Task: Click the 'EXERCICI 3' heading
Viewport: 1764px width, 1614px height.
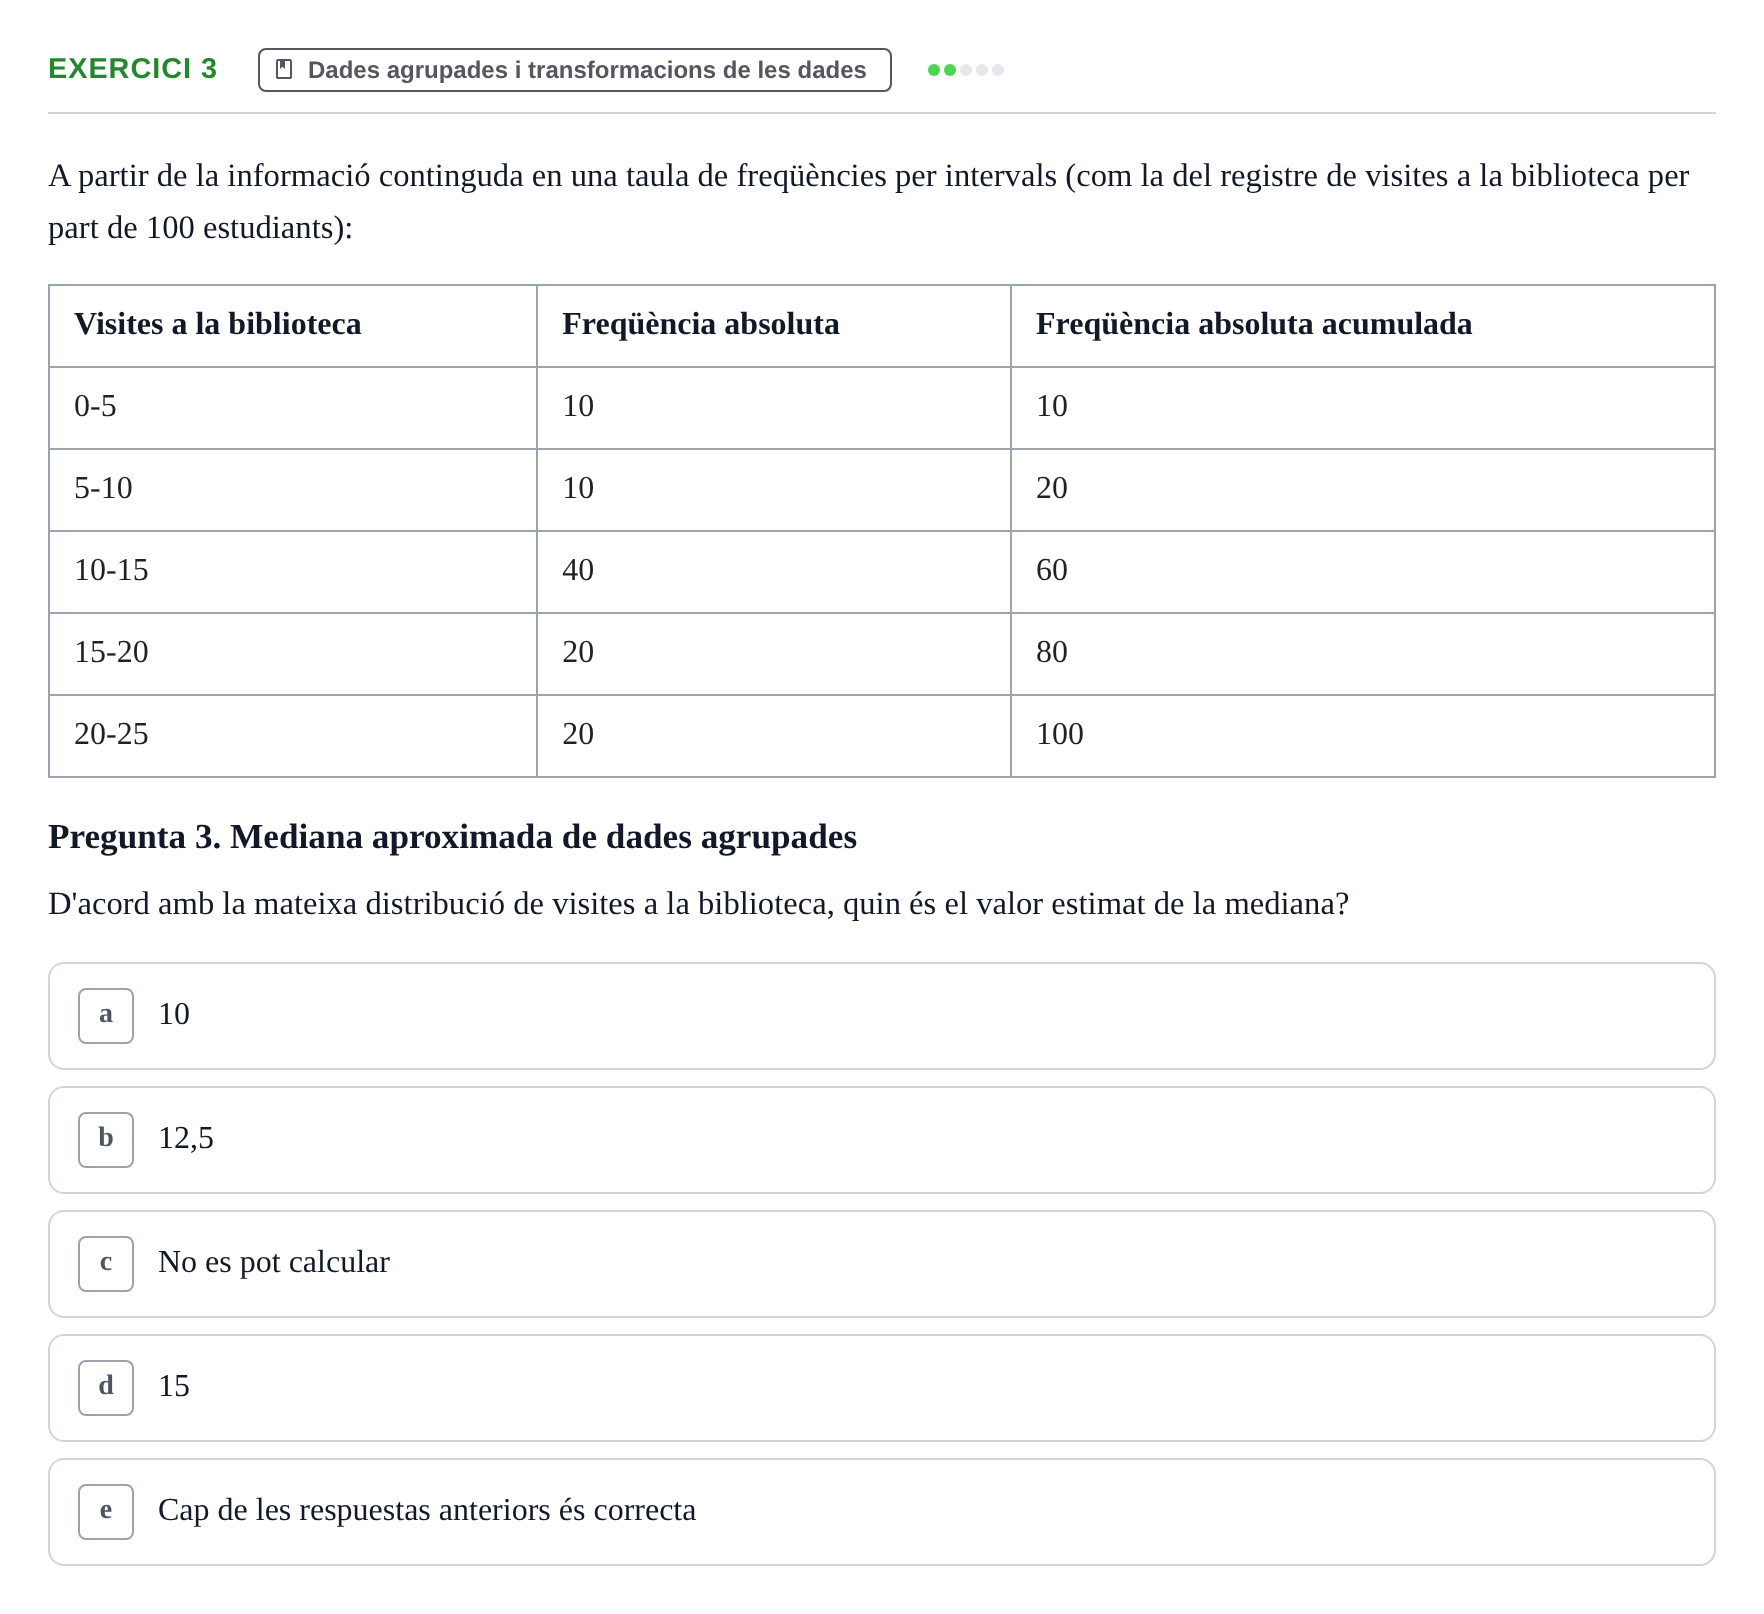Action: pyautogui.click(x=133, y=69)
